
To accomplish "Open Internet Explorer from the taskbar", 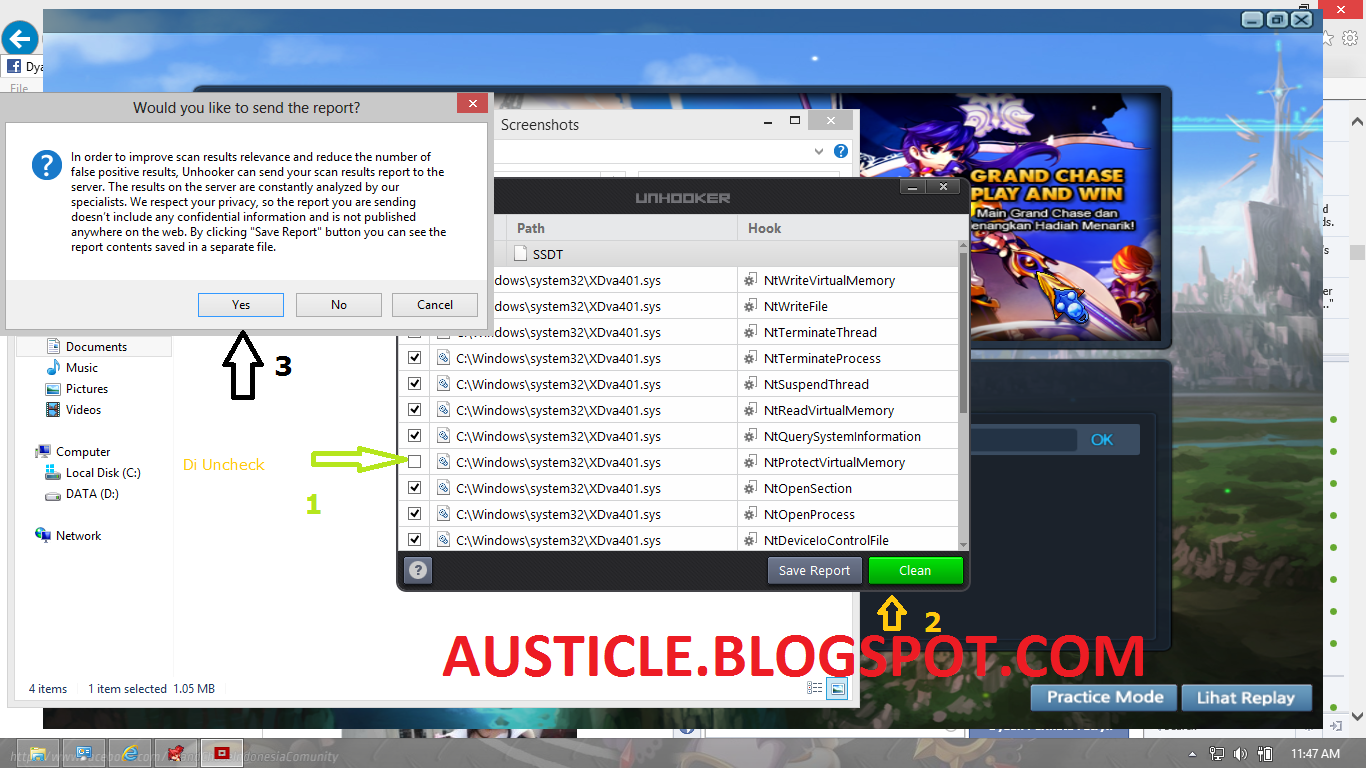I will pos(131,753).
